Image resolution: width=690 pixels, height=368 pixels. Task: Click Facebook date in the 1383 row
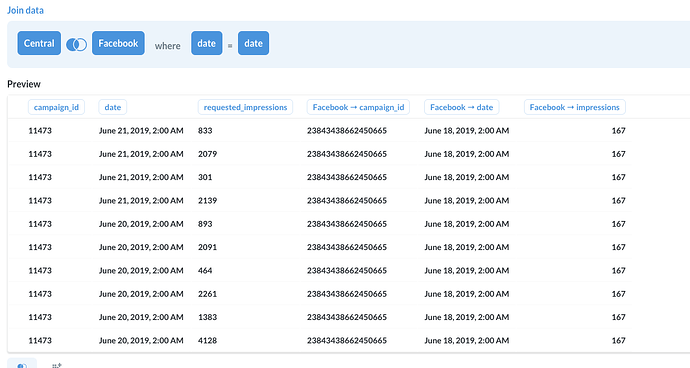point(466,317)
